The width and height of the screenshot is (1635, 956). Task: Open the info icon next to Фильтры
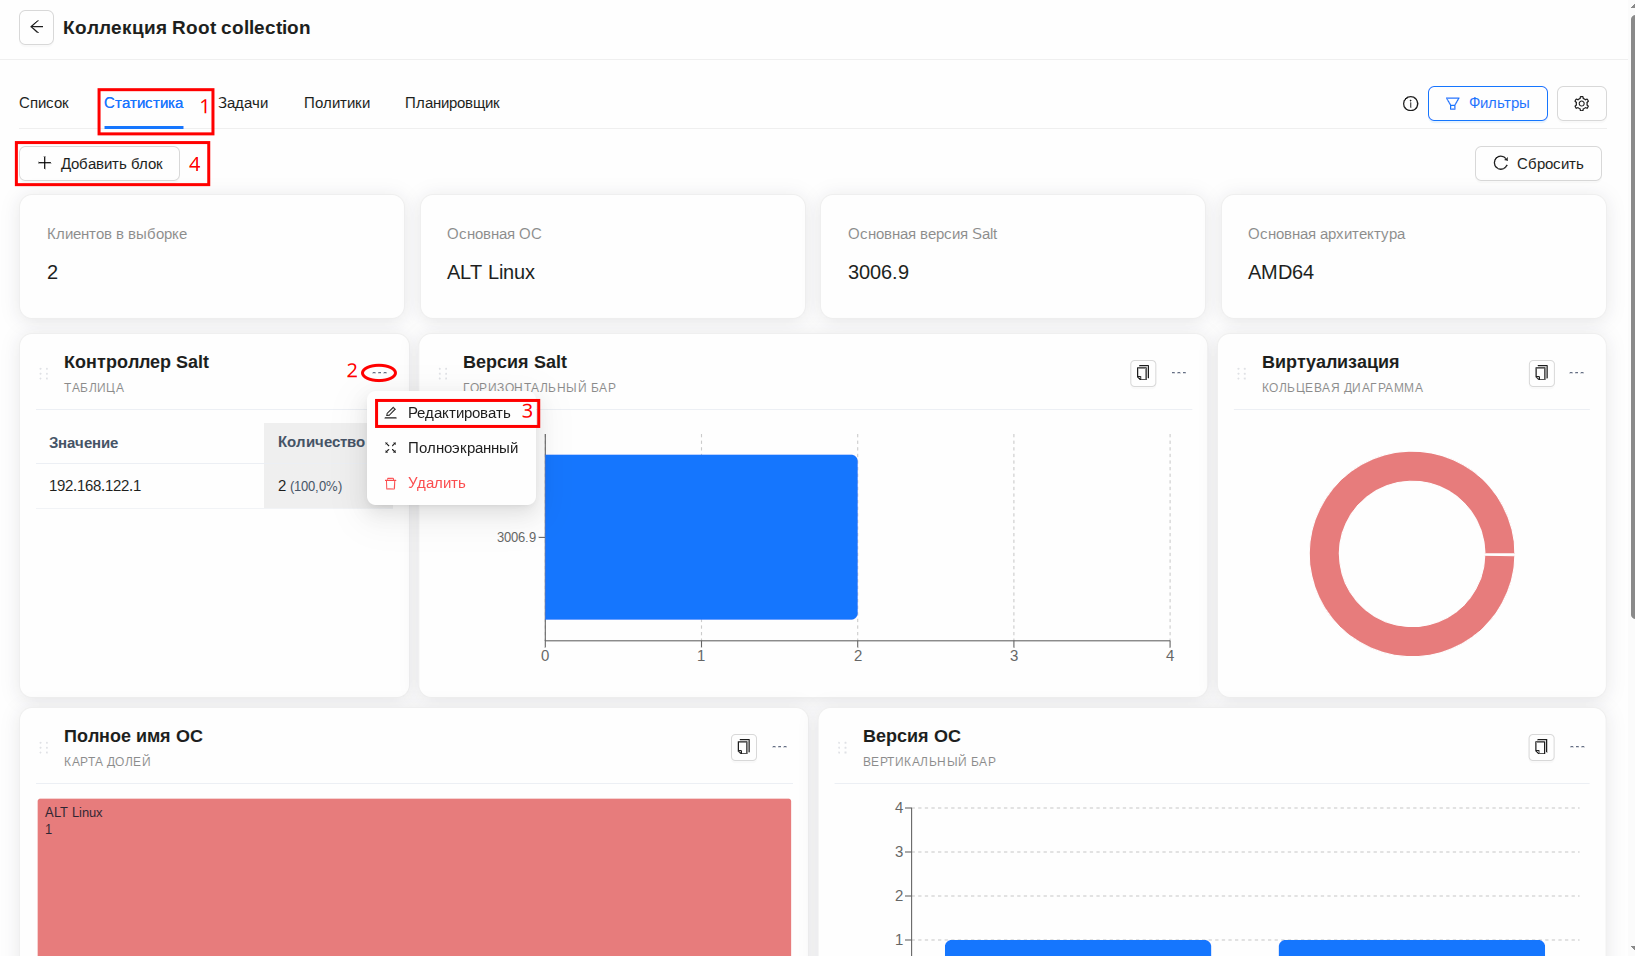1410,103
